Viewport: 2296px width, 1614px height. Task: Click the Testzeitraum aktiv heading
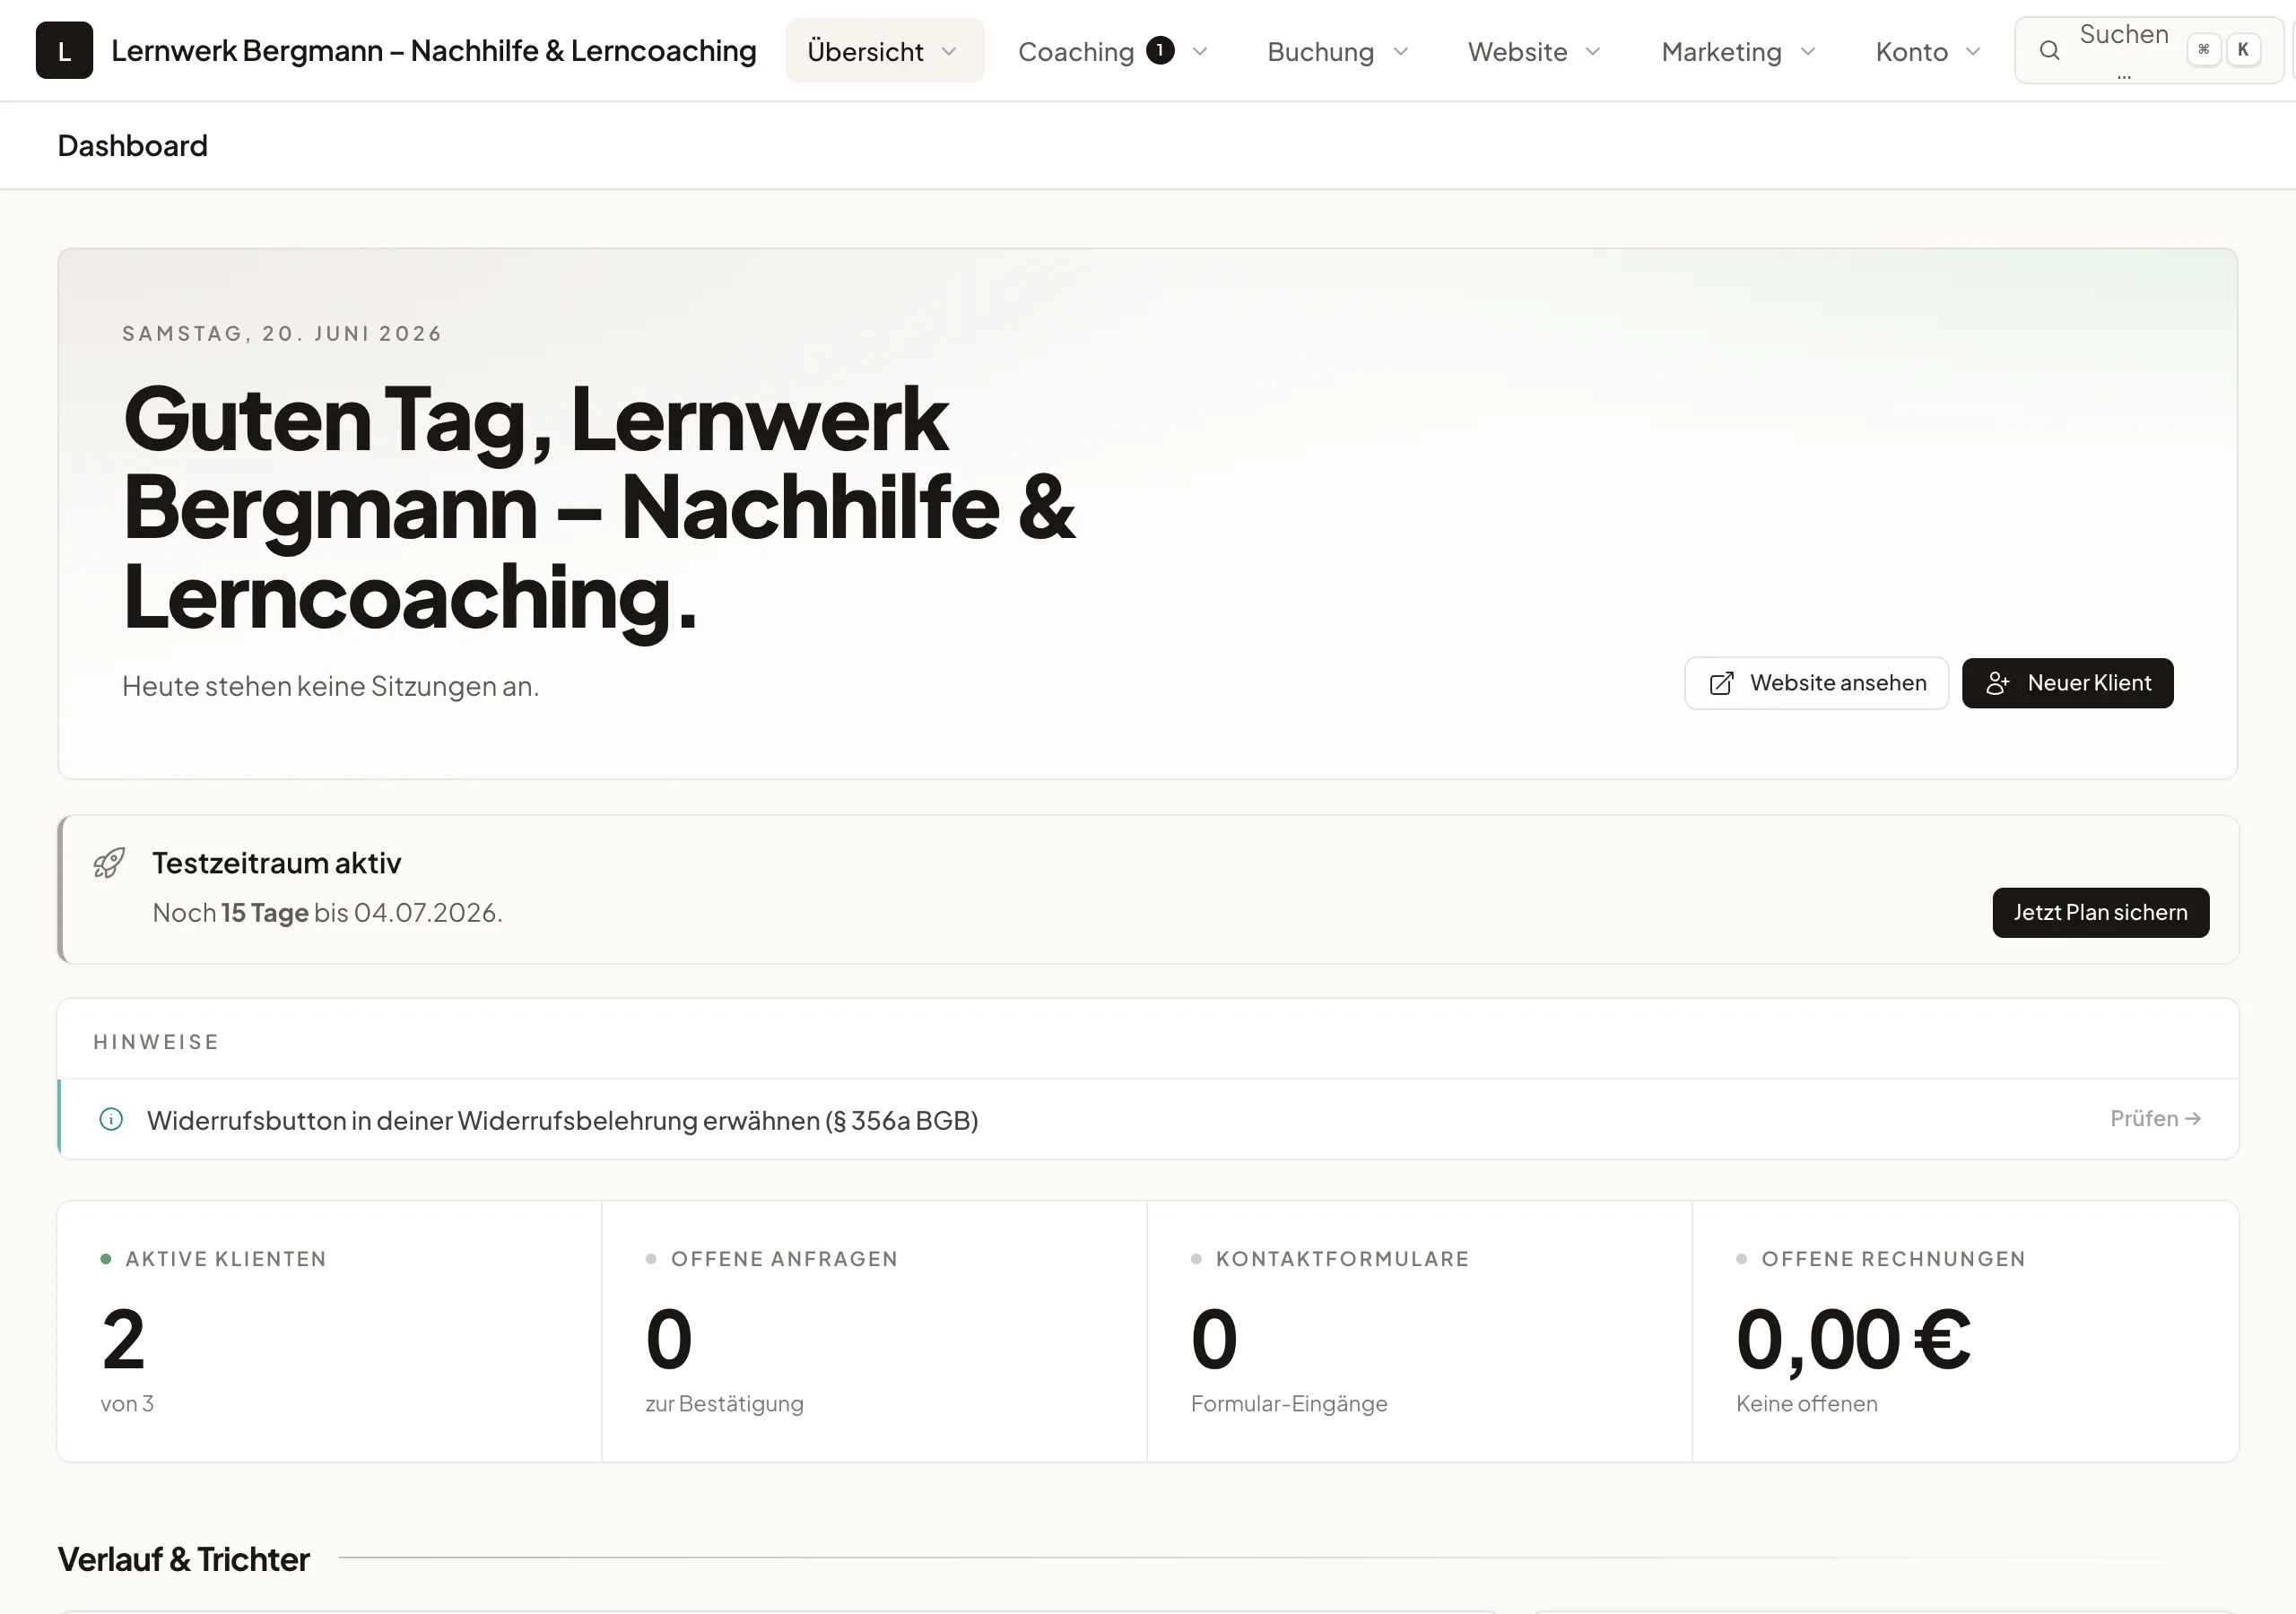pyautogui.click(x=277, y=863)
